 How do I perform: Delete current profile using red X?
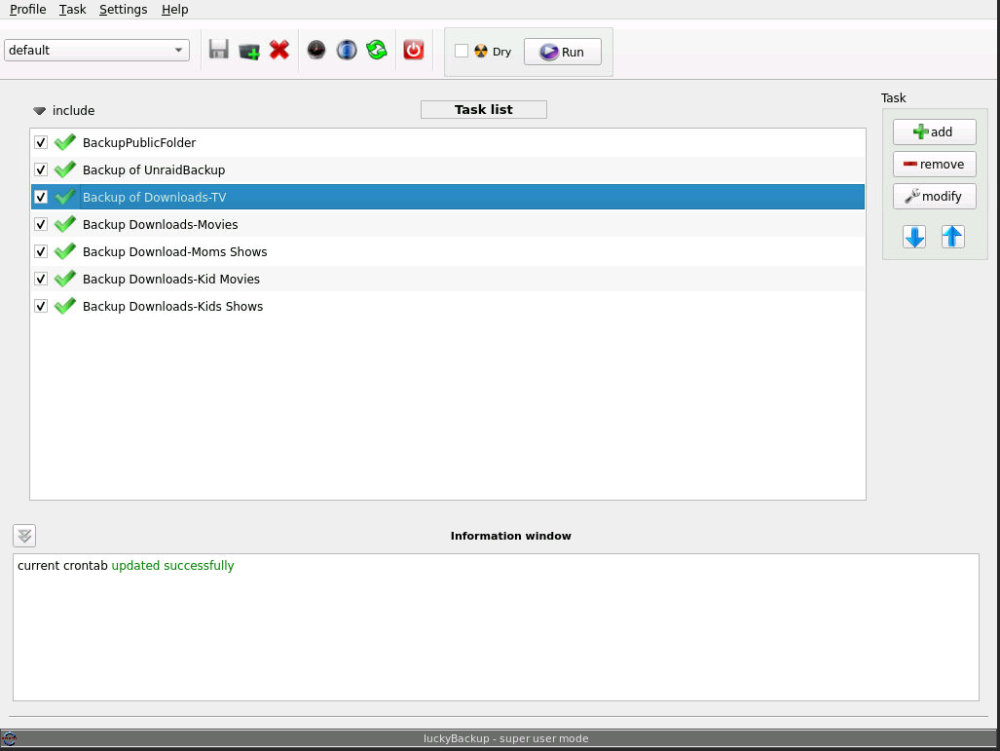click(279, 50)
